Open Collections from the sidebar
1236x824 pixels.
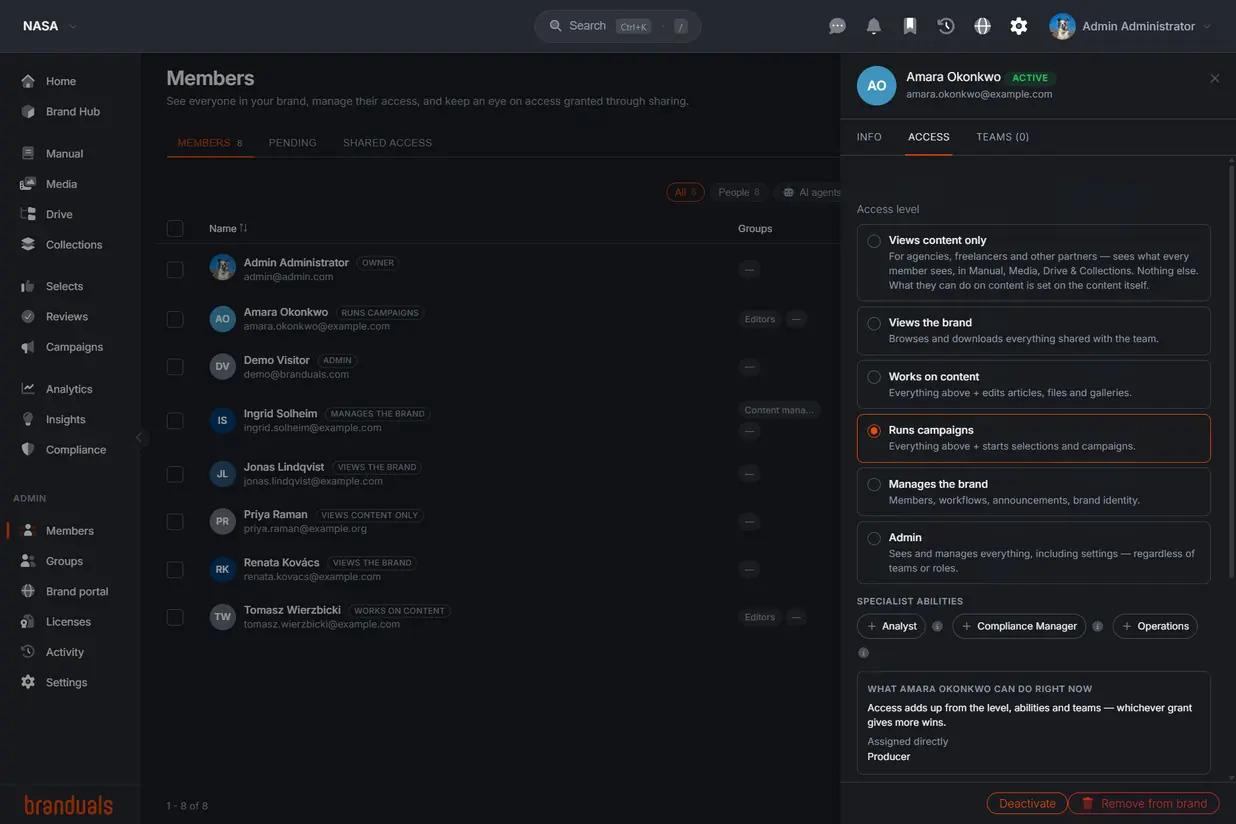point(73,244)
